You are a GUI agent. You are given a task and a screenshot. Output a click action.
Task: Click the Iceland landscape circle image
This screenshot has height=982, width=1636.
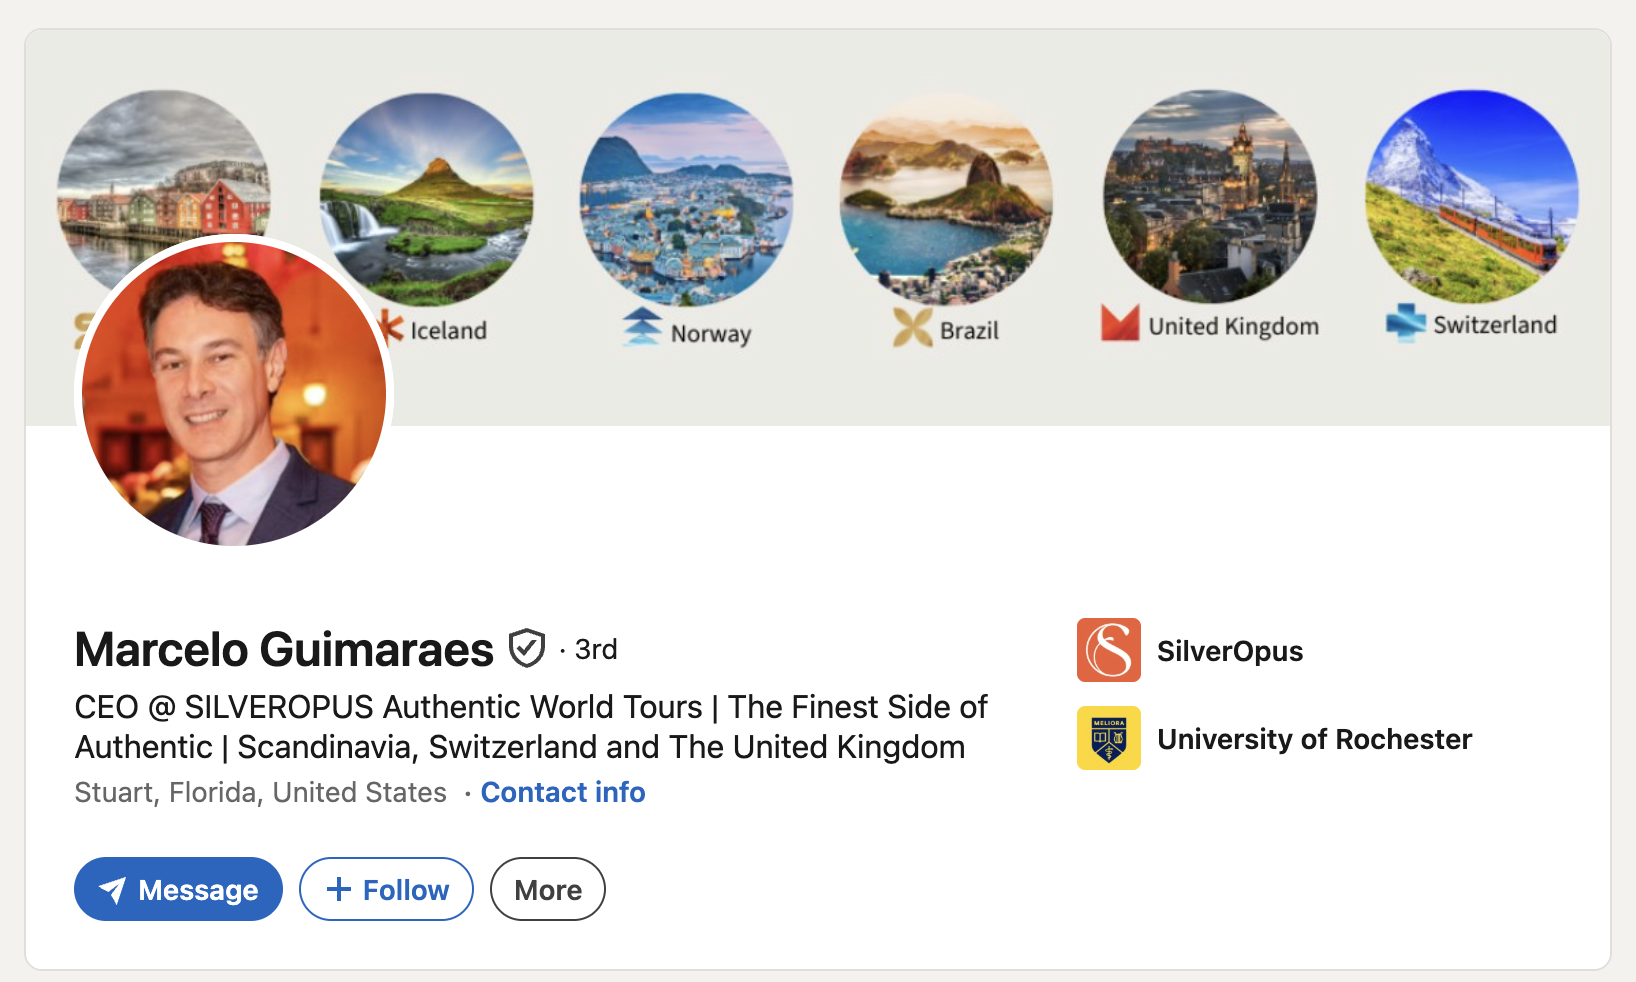426,199
